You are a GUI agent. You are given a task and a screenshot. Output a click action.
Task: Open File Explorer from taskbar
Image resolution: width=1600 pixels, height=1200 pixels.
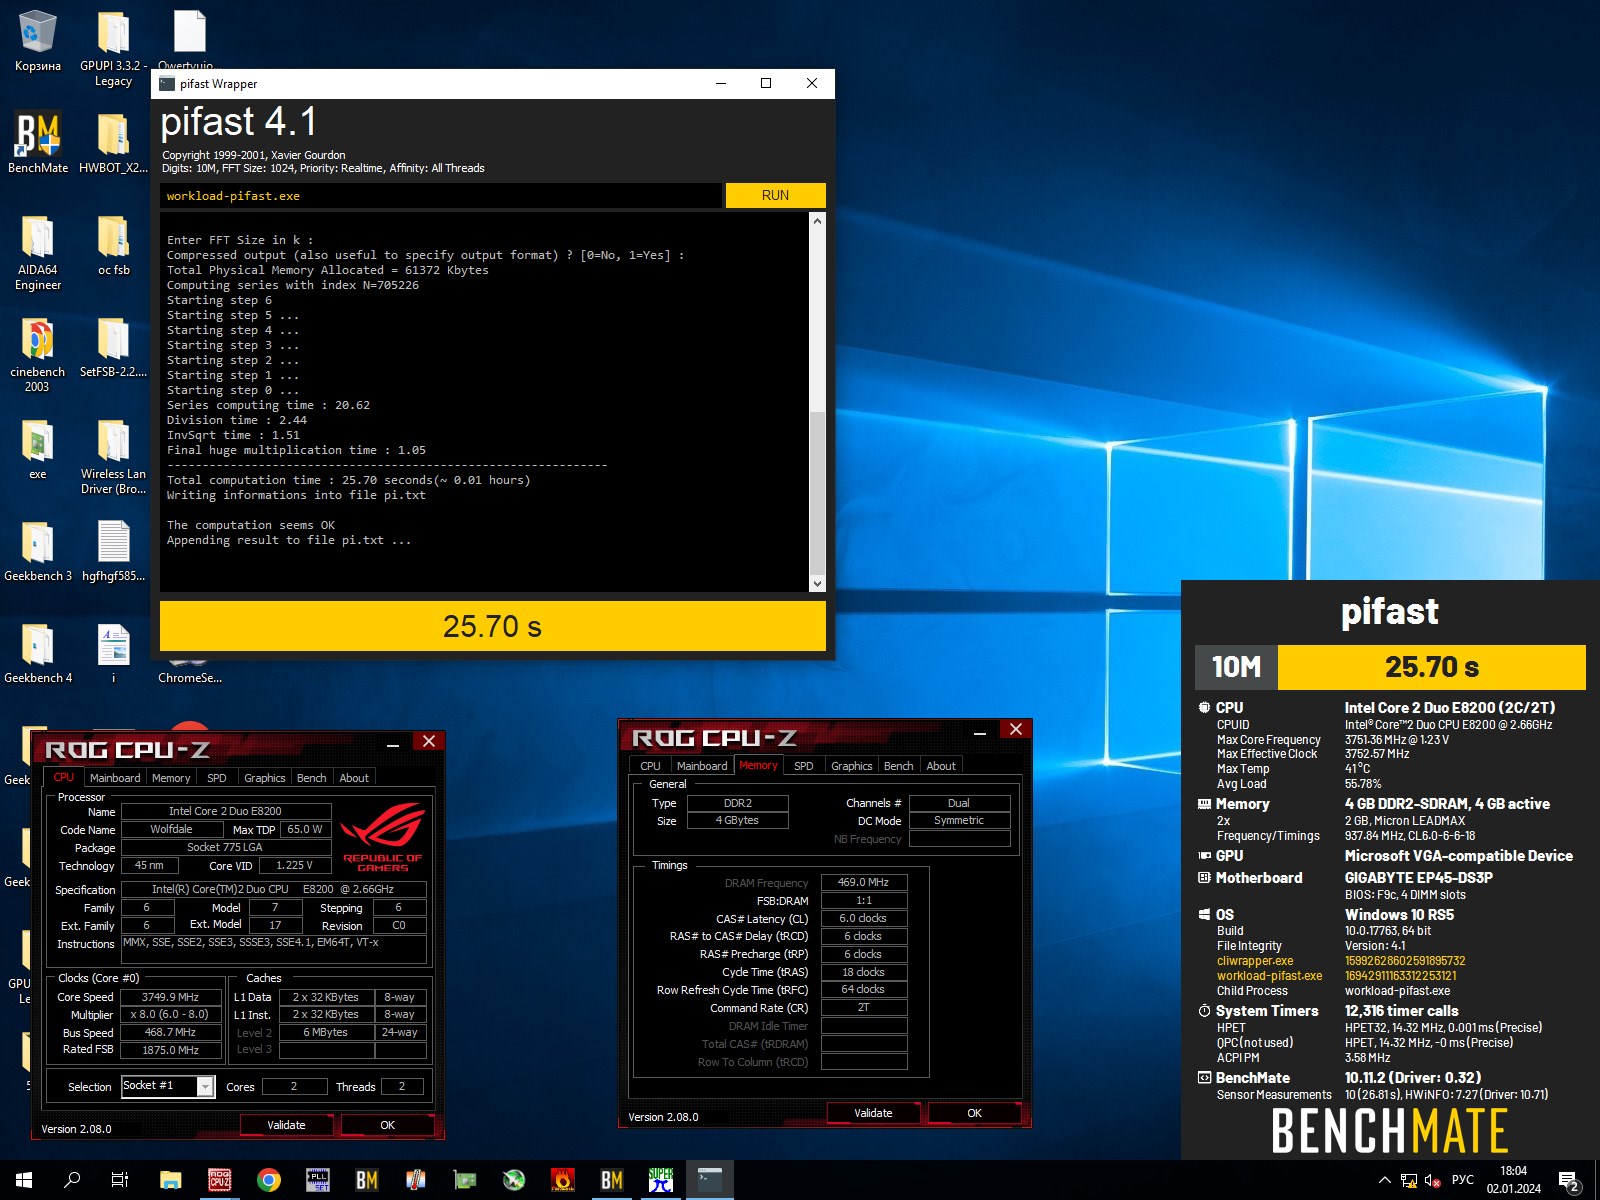171,1180
